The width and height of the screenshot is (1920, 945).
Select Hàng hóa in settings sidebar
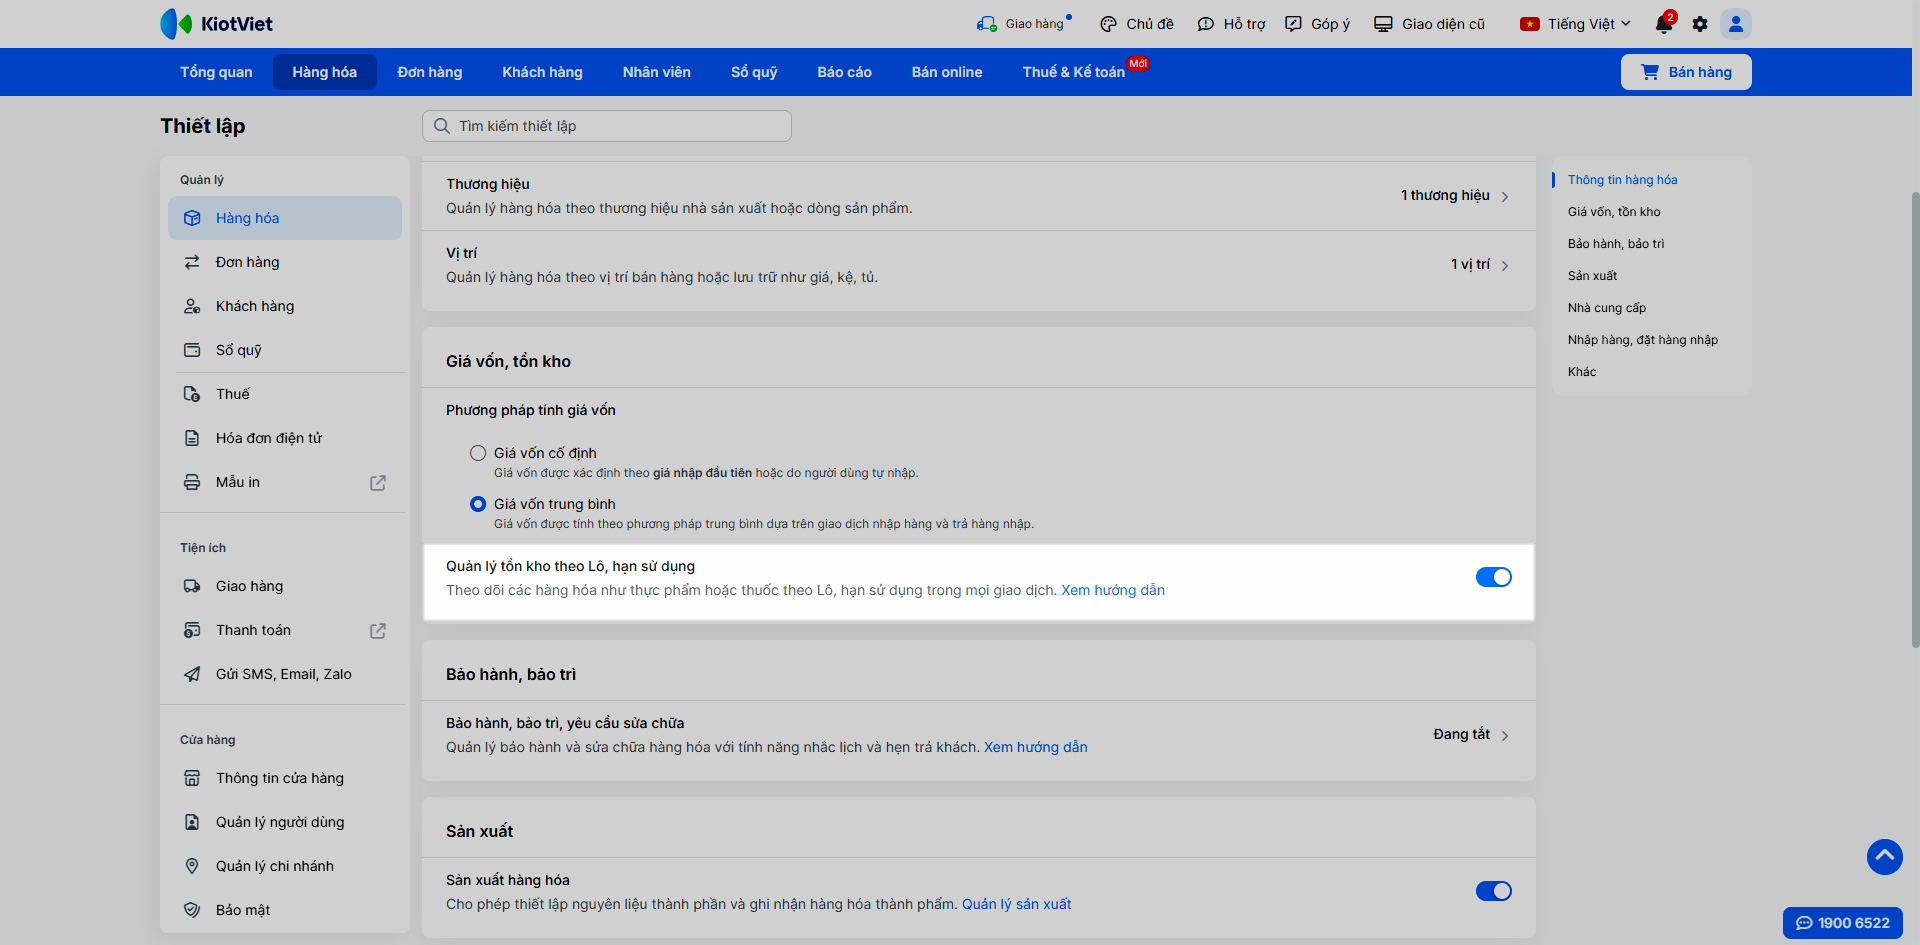[285, 218]
